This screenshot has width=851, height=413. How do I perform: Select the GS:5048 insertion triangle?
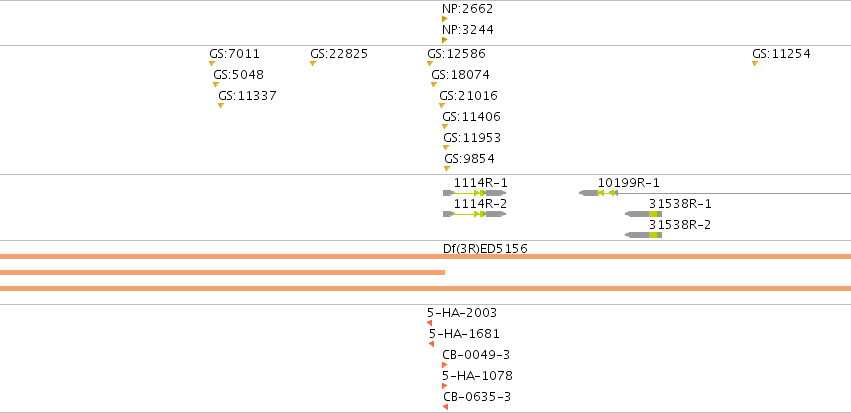pyautogui.click(x=216, y=84)
